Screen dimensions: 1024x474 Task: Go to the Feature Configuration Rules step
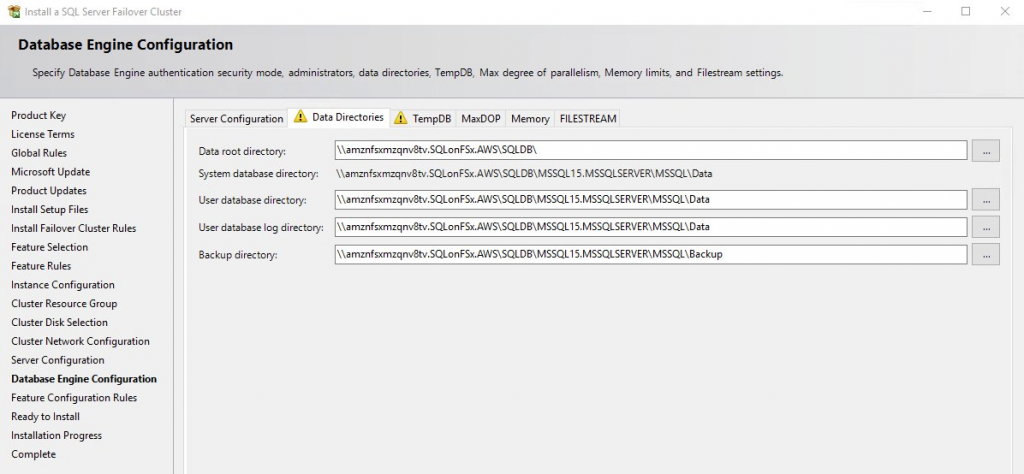(x=74, y=398)
